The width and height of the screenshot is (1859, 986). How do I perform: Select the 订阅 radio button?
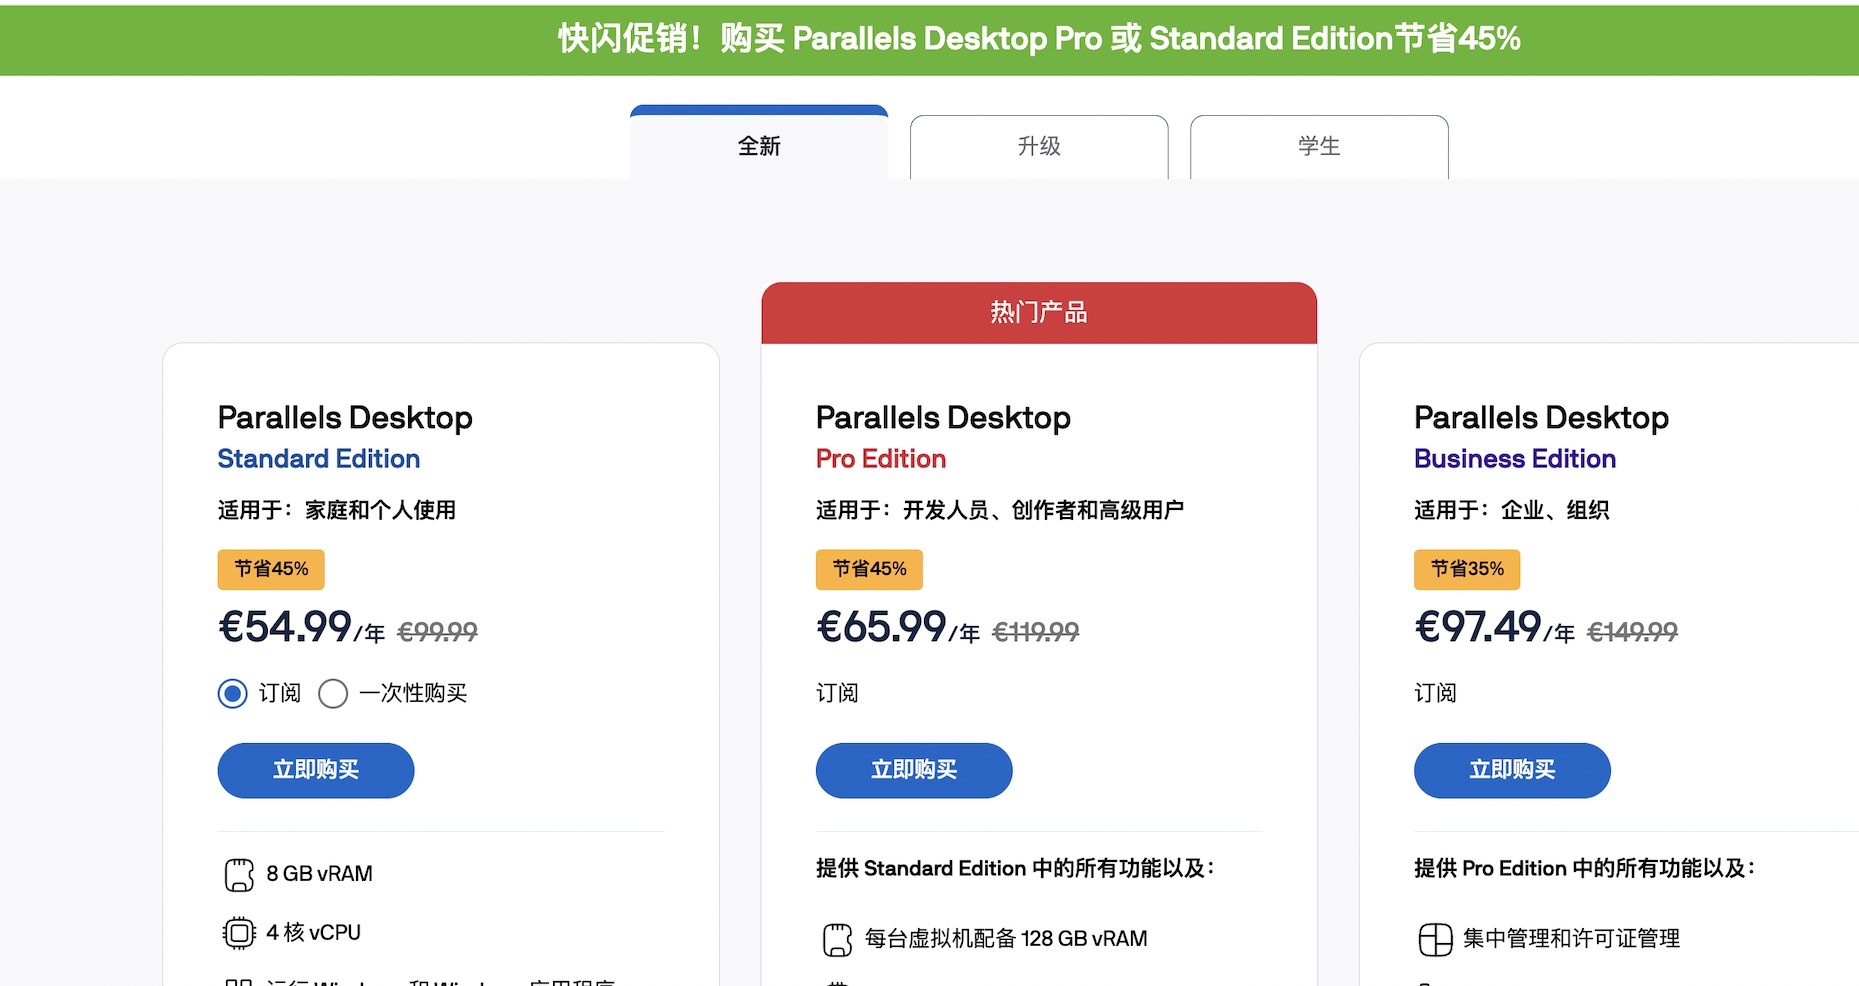coord(233,693)
